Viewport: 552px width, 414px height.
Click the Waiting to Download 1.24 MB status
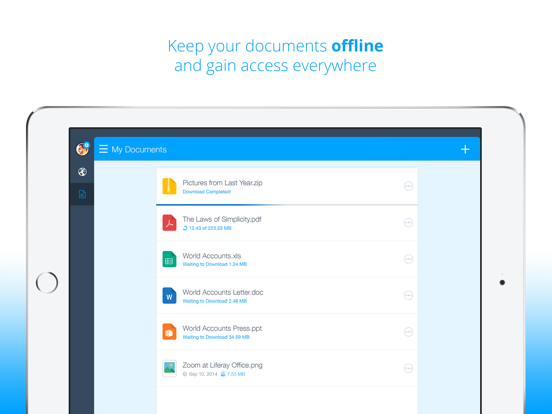click(215, 264)
